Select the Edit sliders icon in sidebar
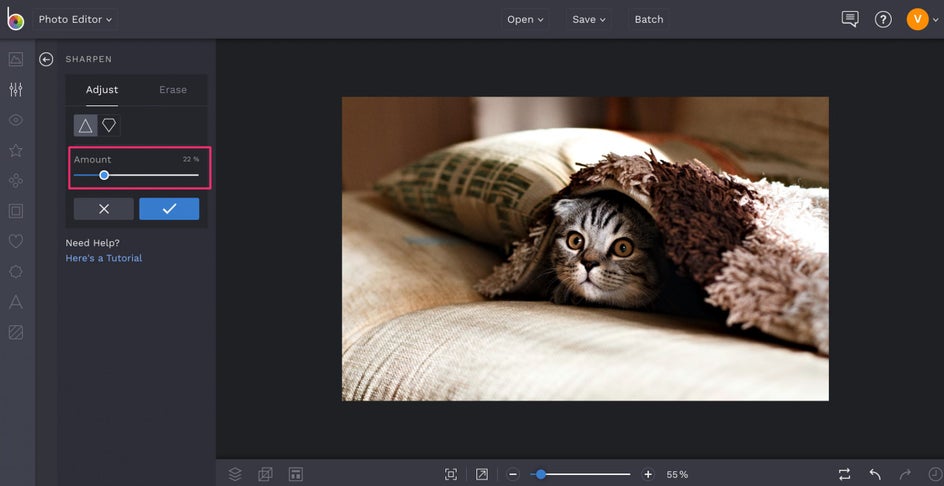The height and width of the screenshot is (486, 944). pos(16,90)
